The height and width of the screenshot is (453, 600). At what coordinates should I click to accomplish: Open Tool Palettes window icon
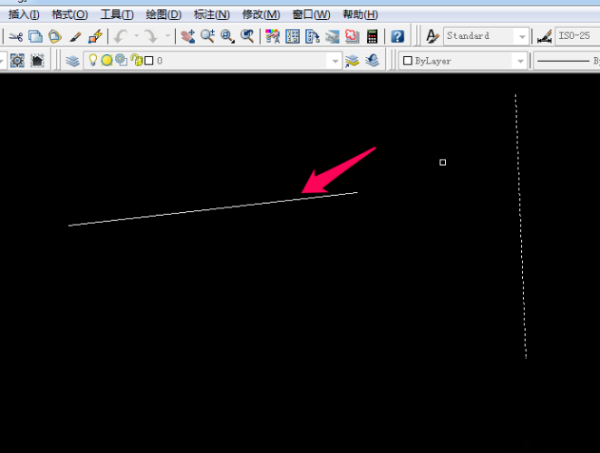point(312,37)
